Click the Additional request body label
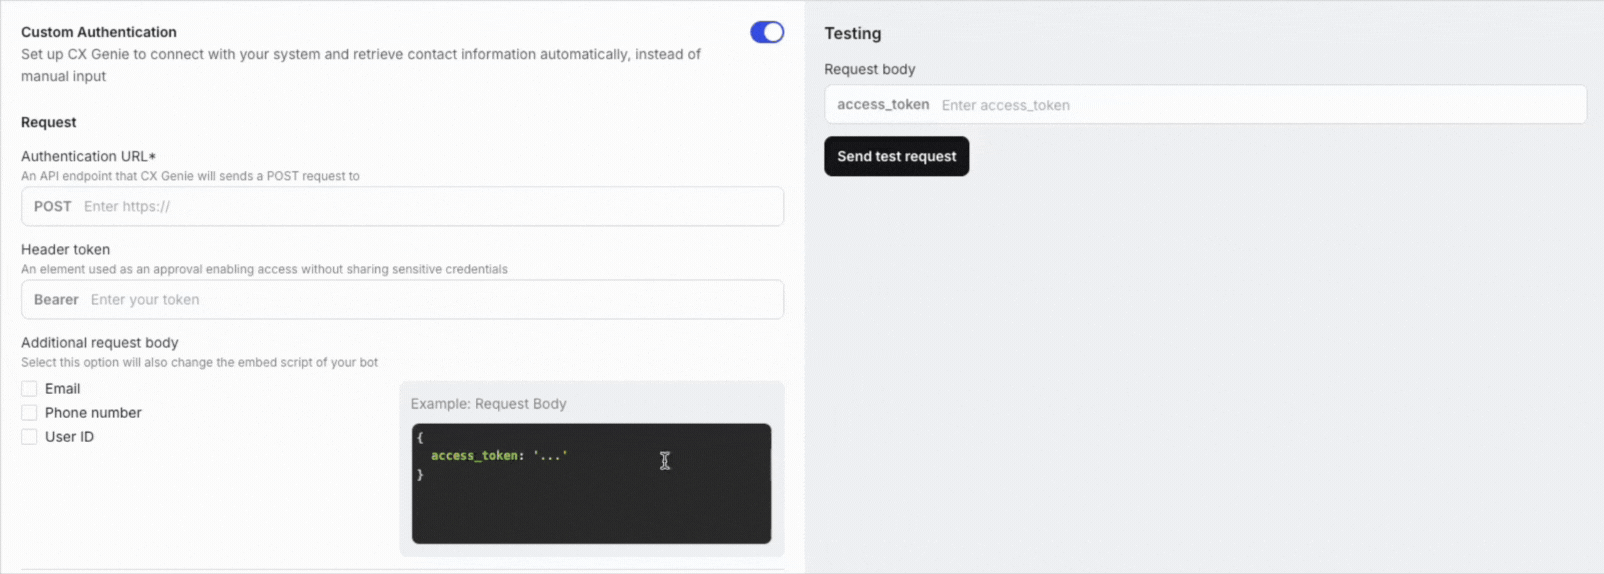This screenshot has height=574, width=1604. pos(99,342)
